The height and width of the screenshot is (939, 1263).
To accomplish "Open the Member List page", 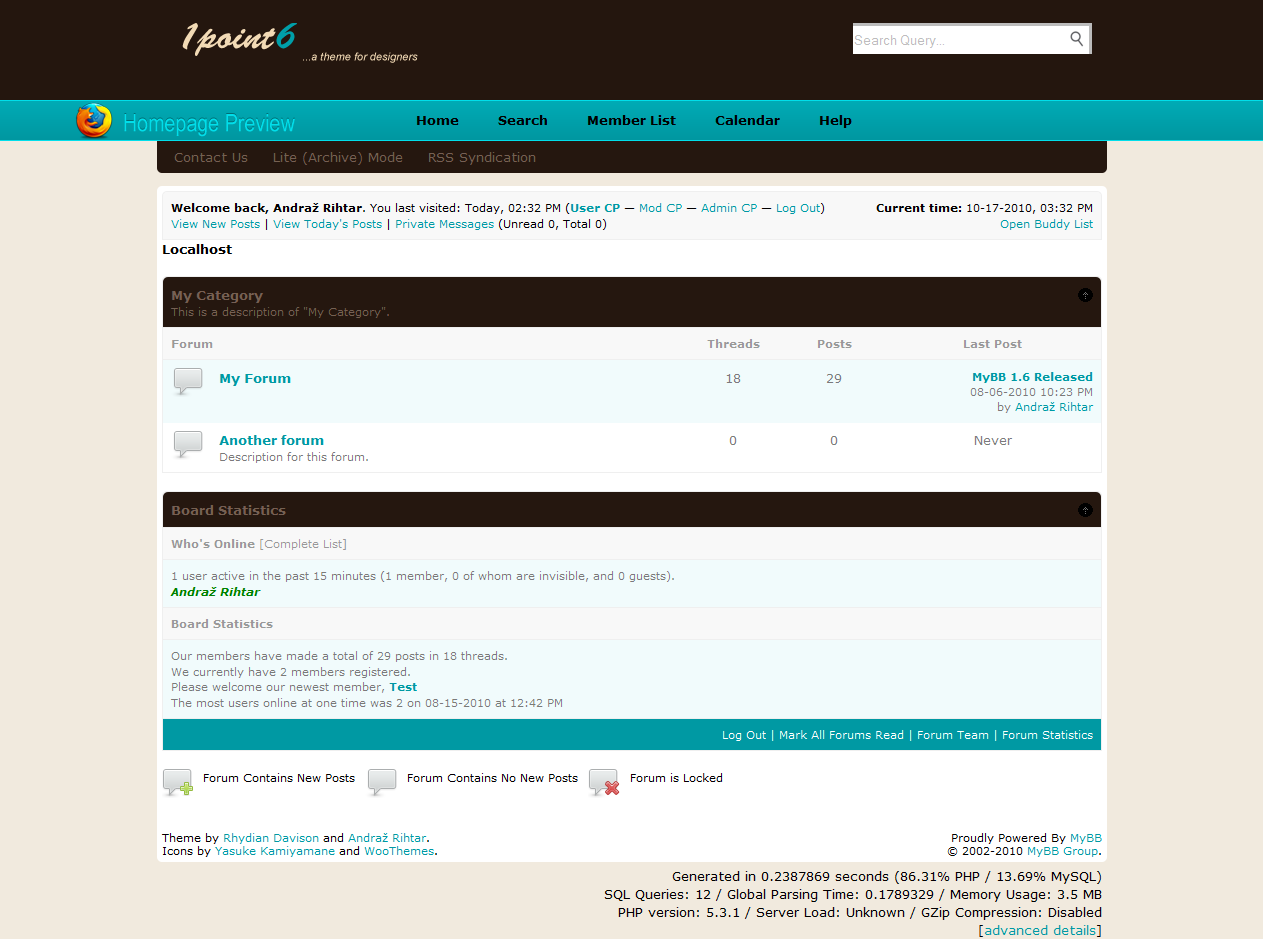I will 631,120.
